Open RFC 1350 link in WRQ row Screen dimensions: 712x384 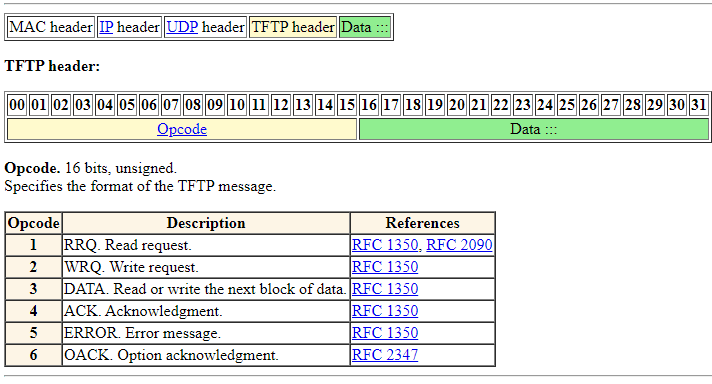pyautogui.click(x=385, y=267)
